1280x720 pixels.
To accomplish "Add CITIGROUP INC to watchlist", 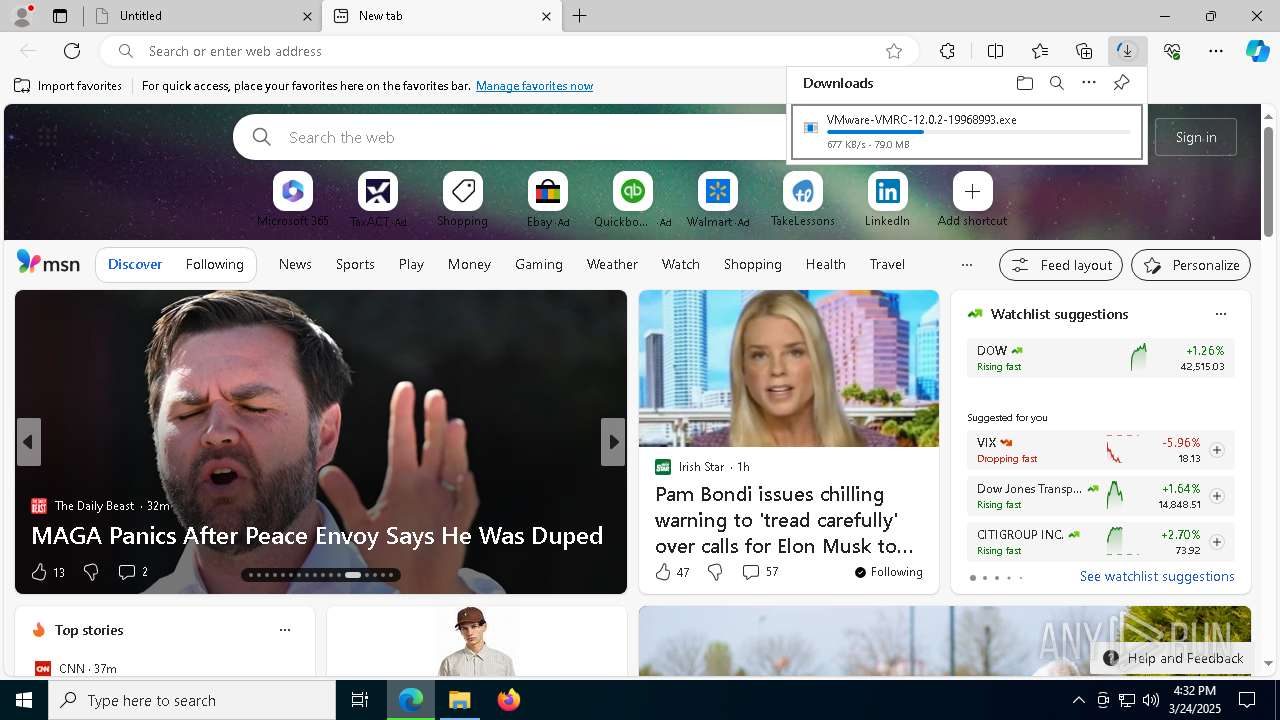I will pos(1216,542).
